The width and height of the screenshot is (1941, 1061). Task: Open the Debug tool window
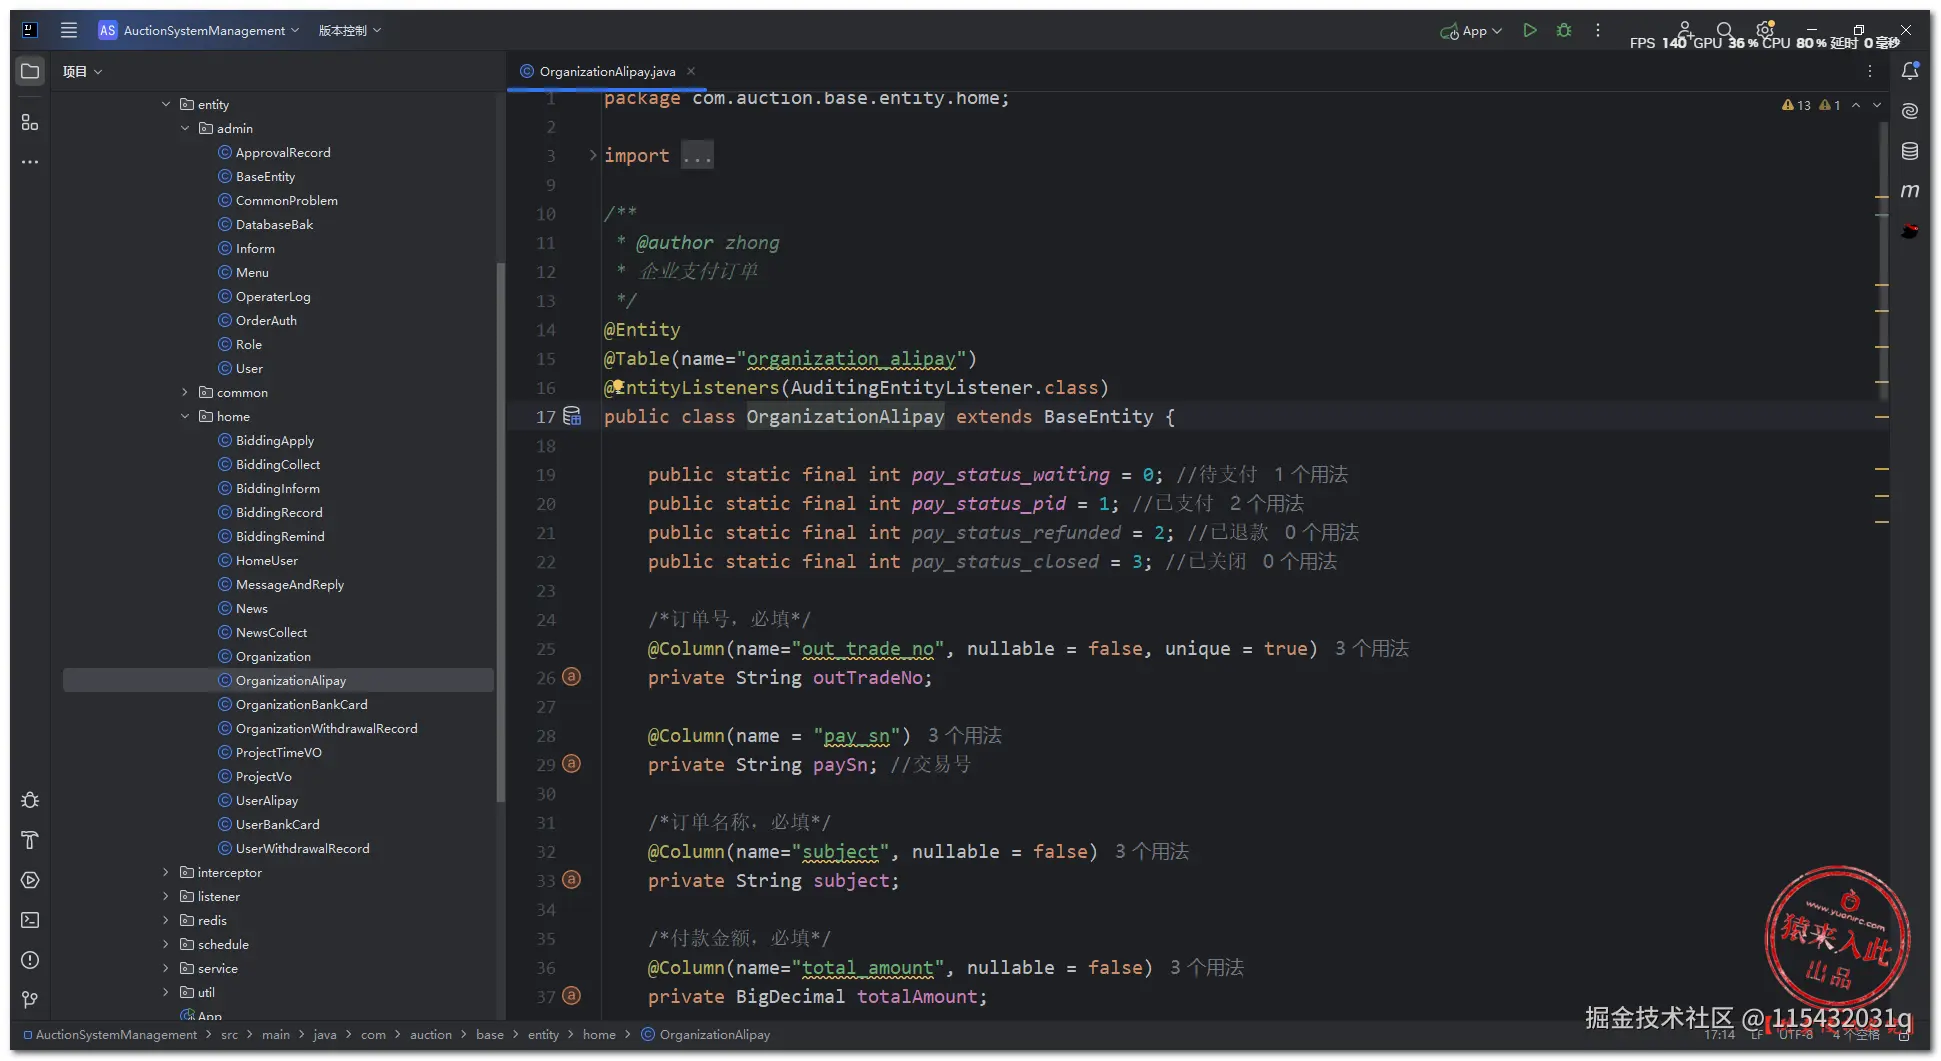(x=30, y=800)
